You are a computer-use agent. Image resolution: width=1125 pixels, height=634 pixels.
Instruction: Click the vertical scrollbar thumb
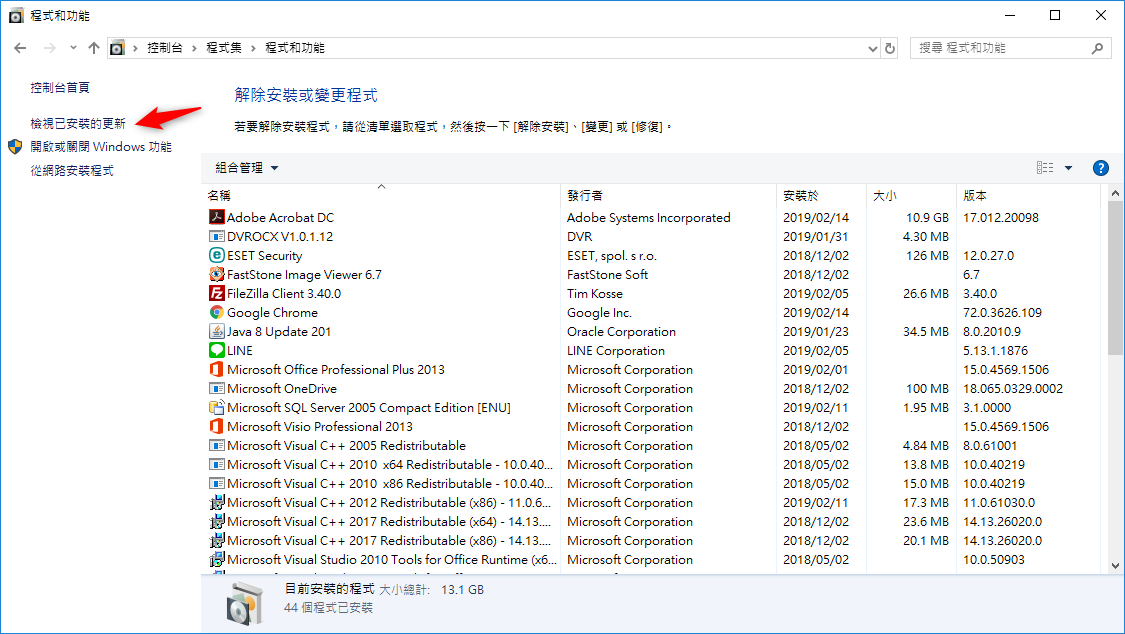pos(1115,278)
